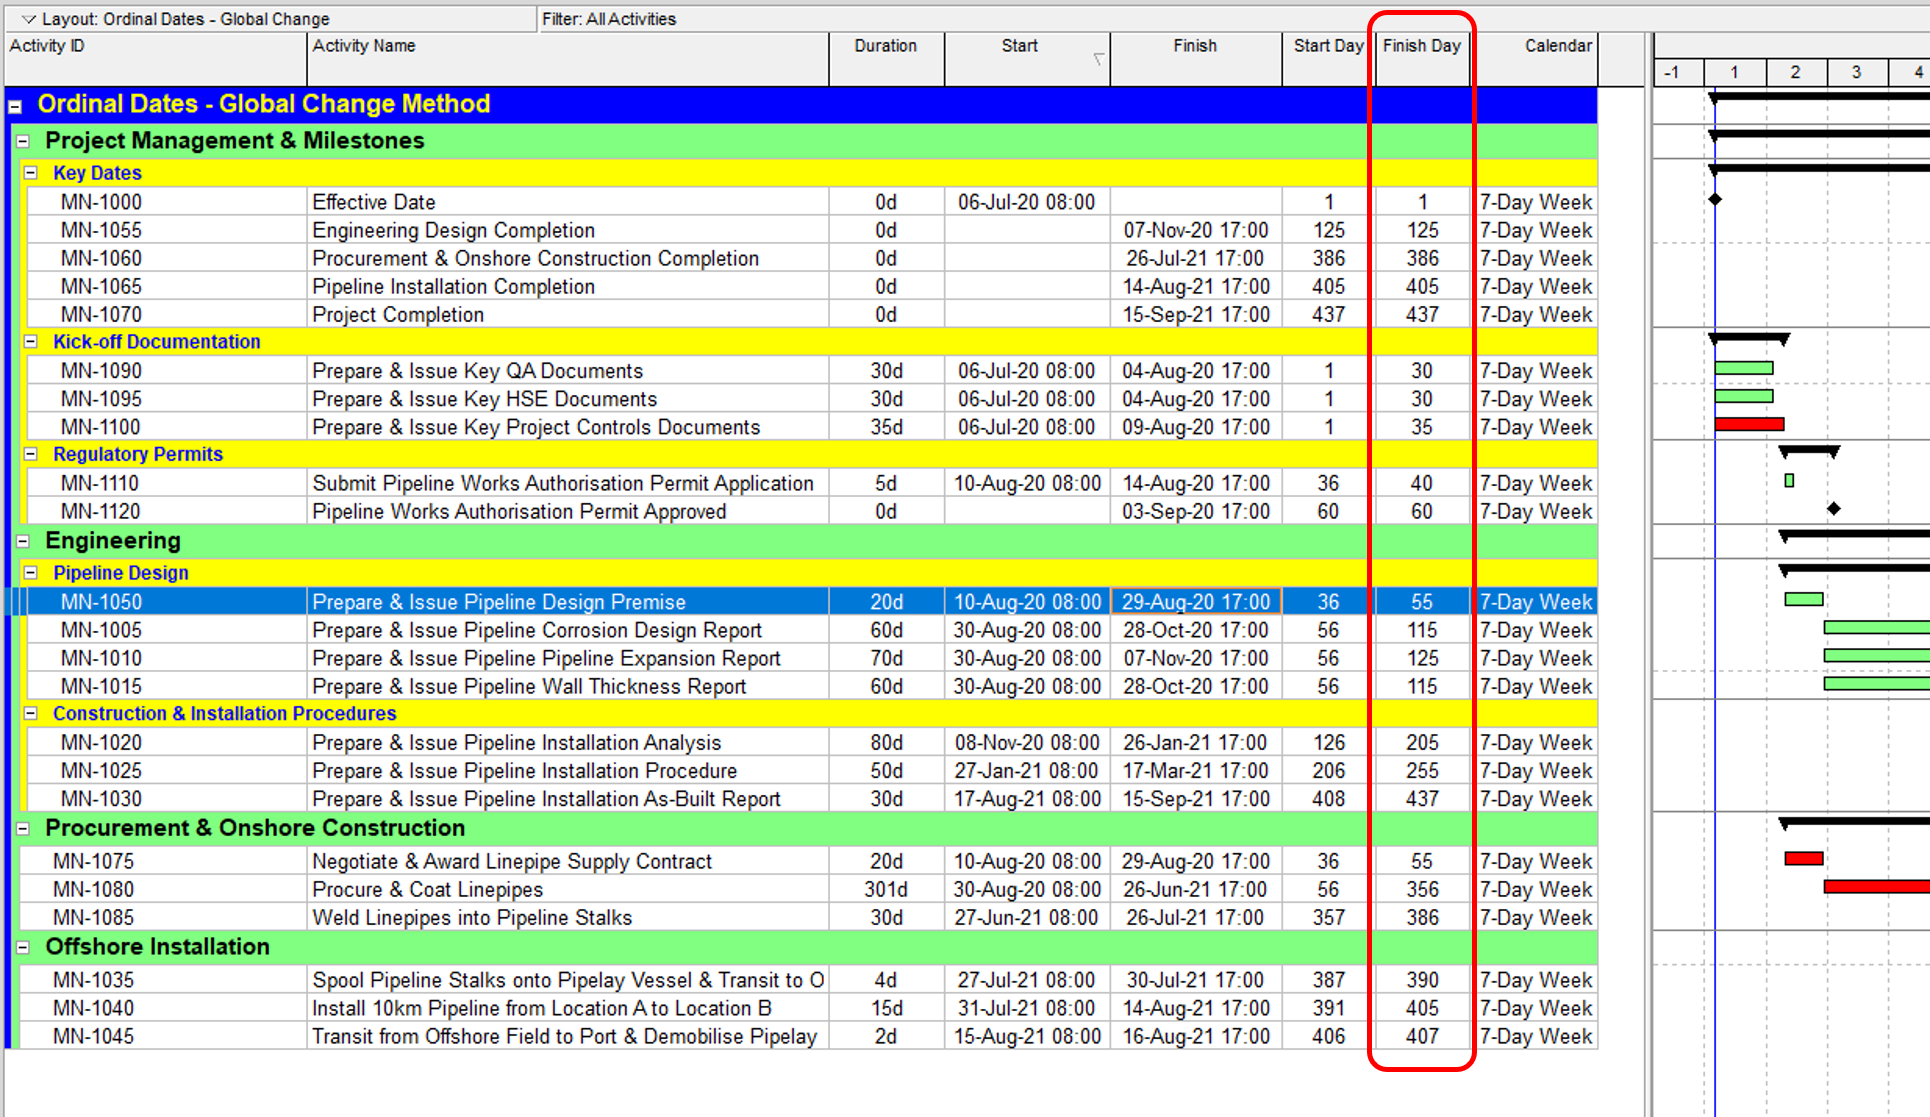
Task: Select Negotiate & Award Linepipe Supply Contract
Action: (512, 861)
